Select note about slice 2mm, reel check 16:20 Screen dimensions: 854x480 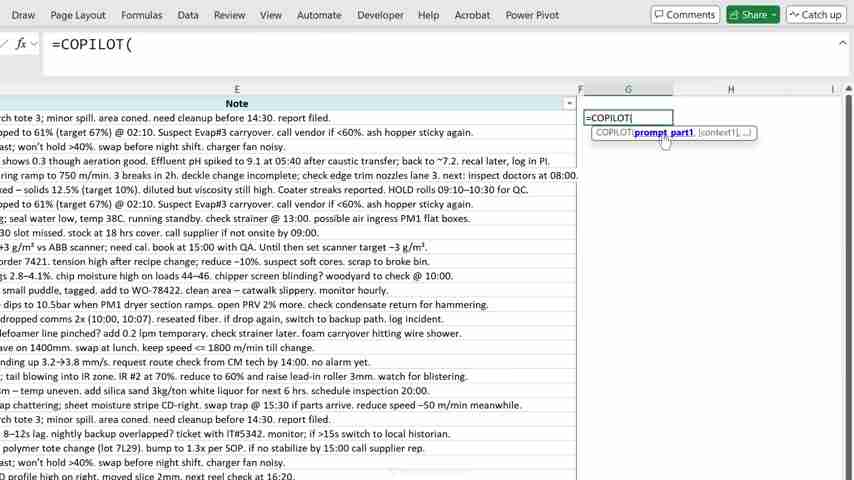(x=288, y=476)
